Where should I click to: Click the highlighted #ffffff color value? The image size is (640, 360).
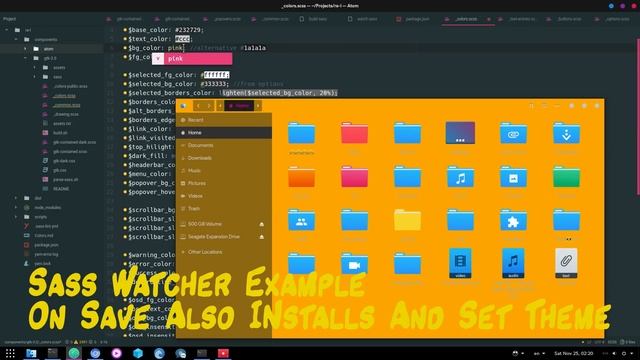[x=216, y=75]
